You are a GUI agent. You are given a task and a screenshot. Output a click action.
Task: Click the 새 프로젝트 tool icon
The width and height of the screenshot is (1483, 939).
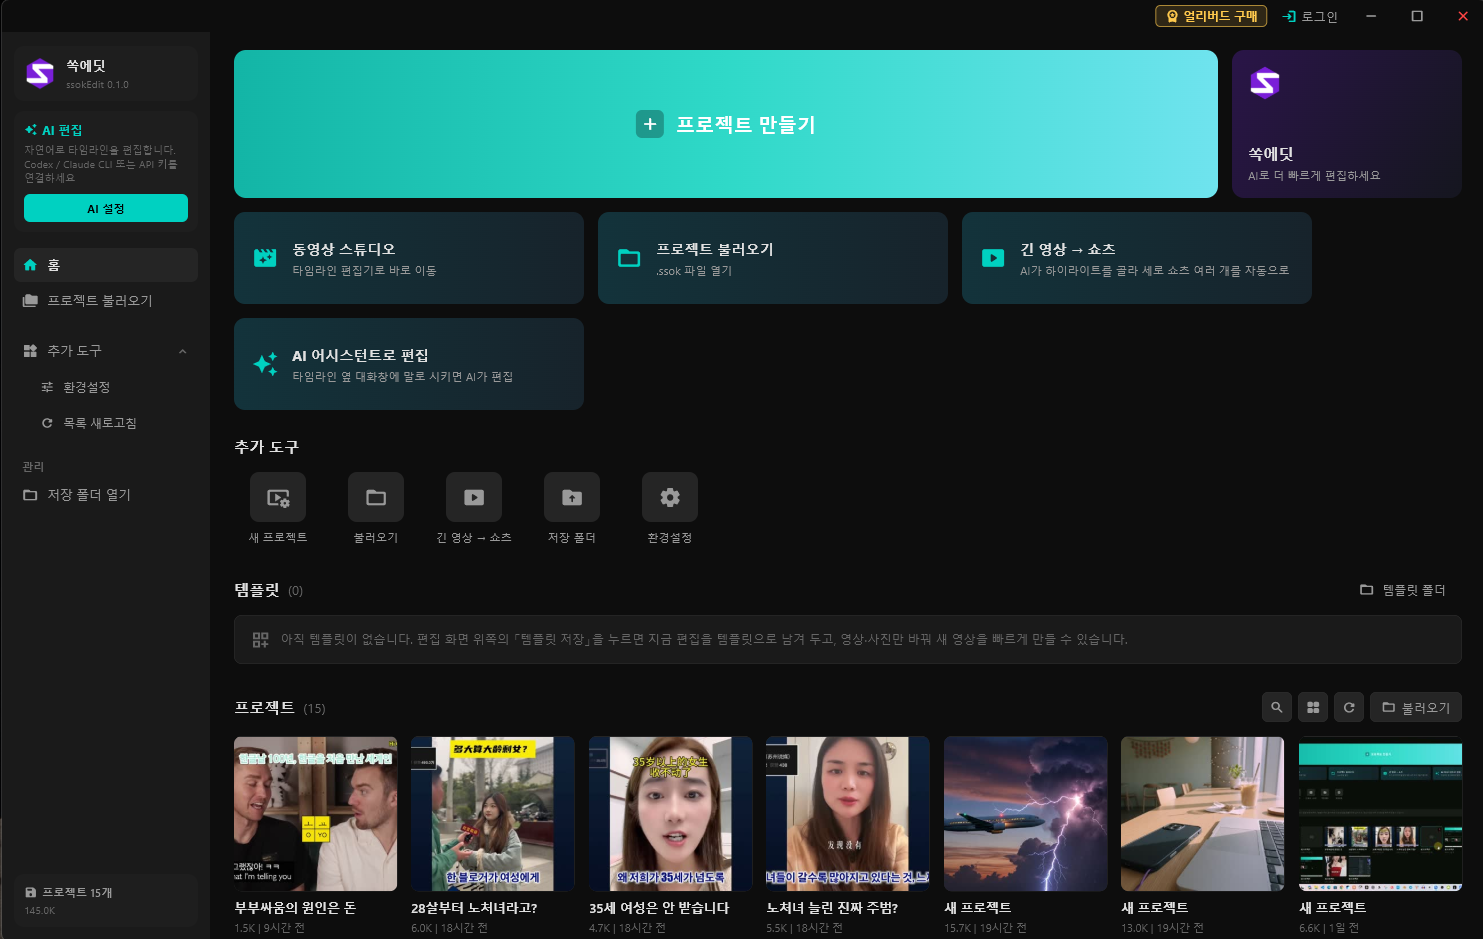(278, 497)
